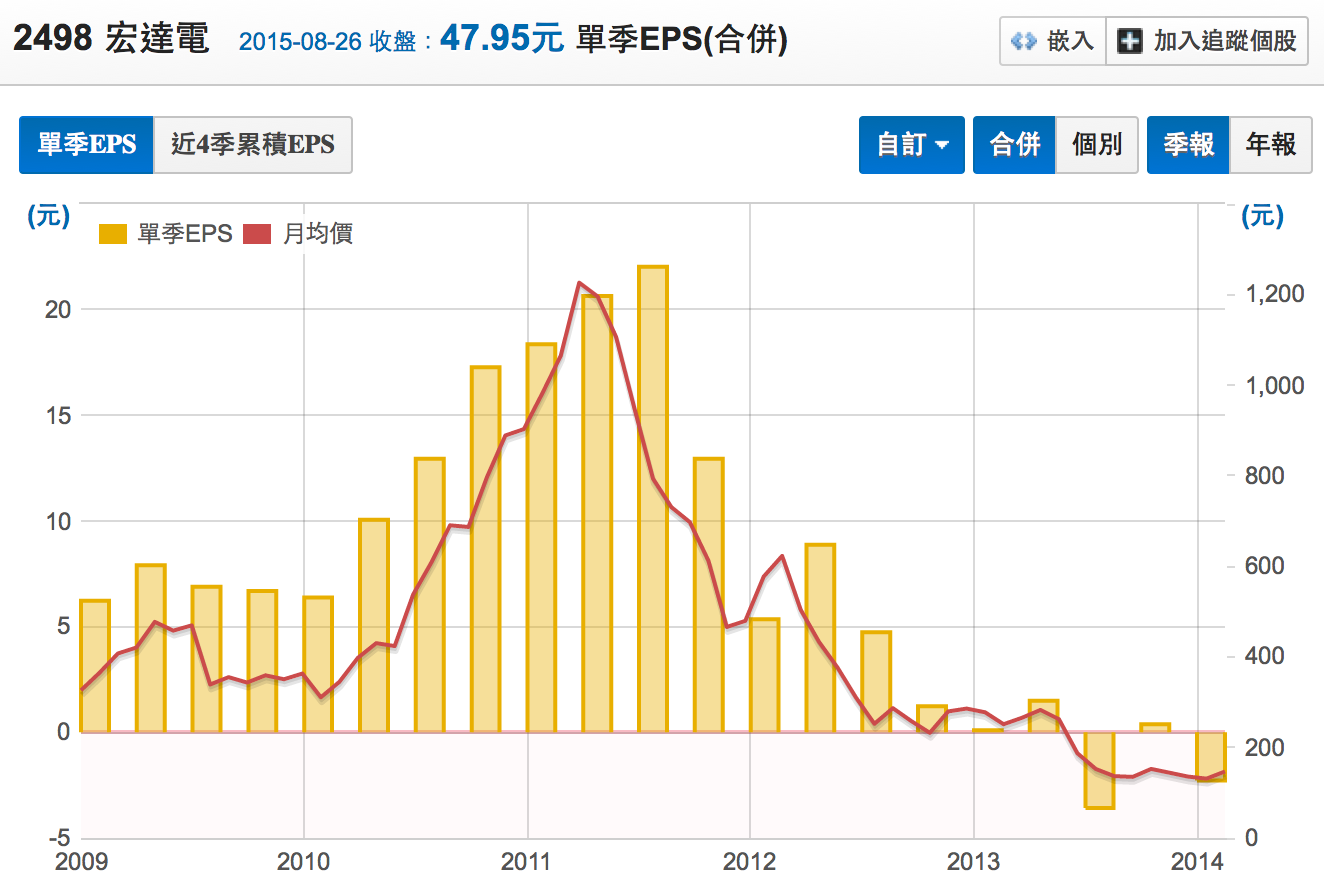
Task: Select the 單季EPS tab
Action: (x=86, y=145)
